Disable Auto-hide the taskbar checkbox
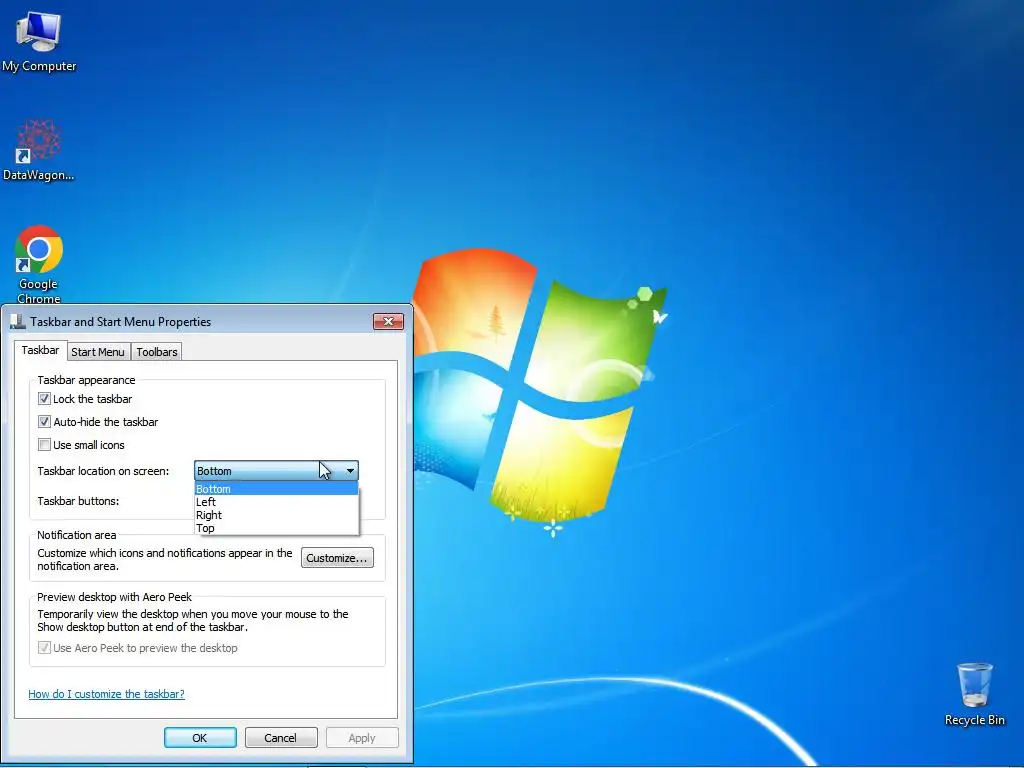Viewport: 1024px width, 768px height. tap(44, 421)
